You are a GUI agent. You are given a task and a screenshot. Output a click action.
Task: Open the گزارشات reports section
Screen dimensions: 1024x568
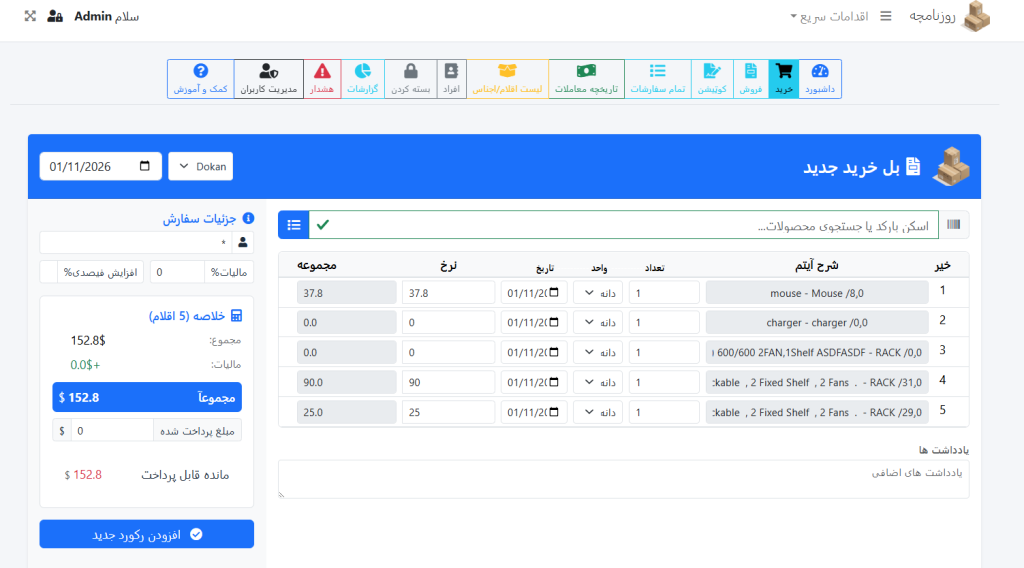tap(362, 79)
